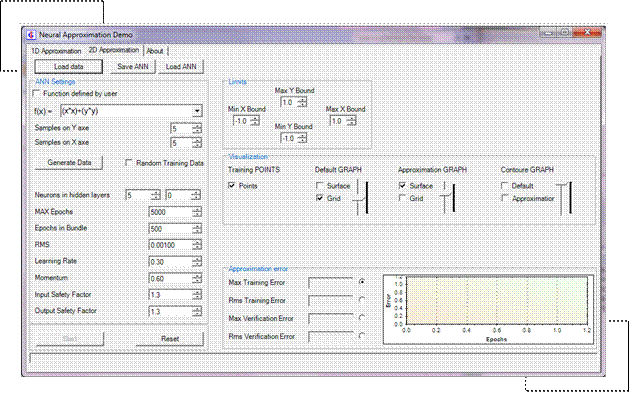Click the Learning Rate value field
This screenshot has width=630, height=393.
[x=171, y=262]
